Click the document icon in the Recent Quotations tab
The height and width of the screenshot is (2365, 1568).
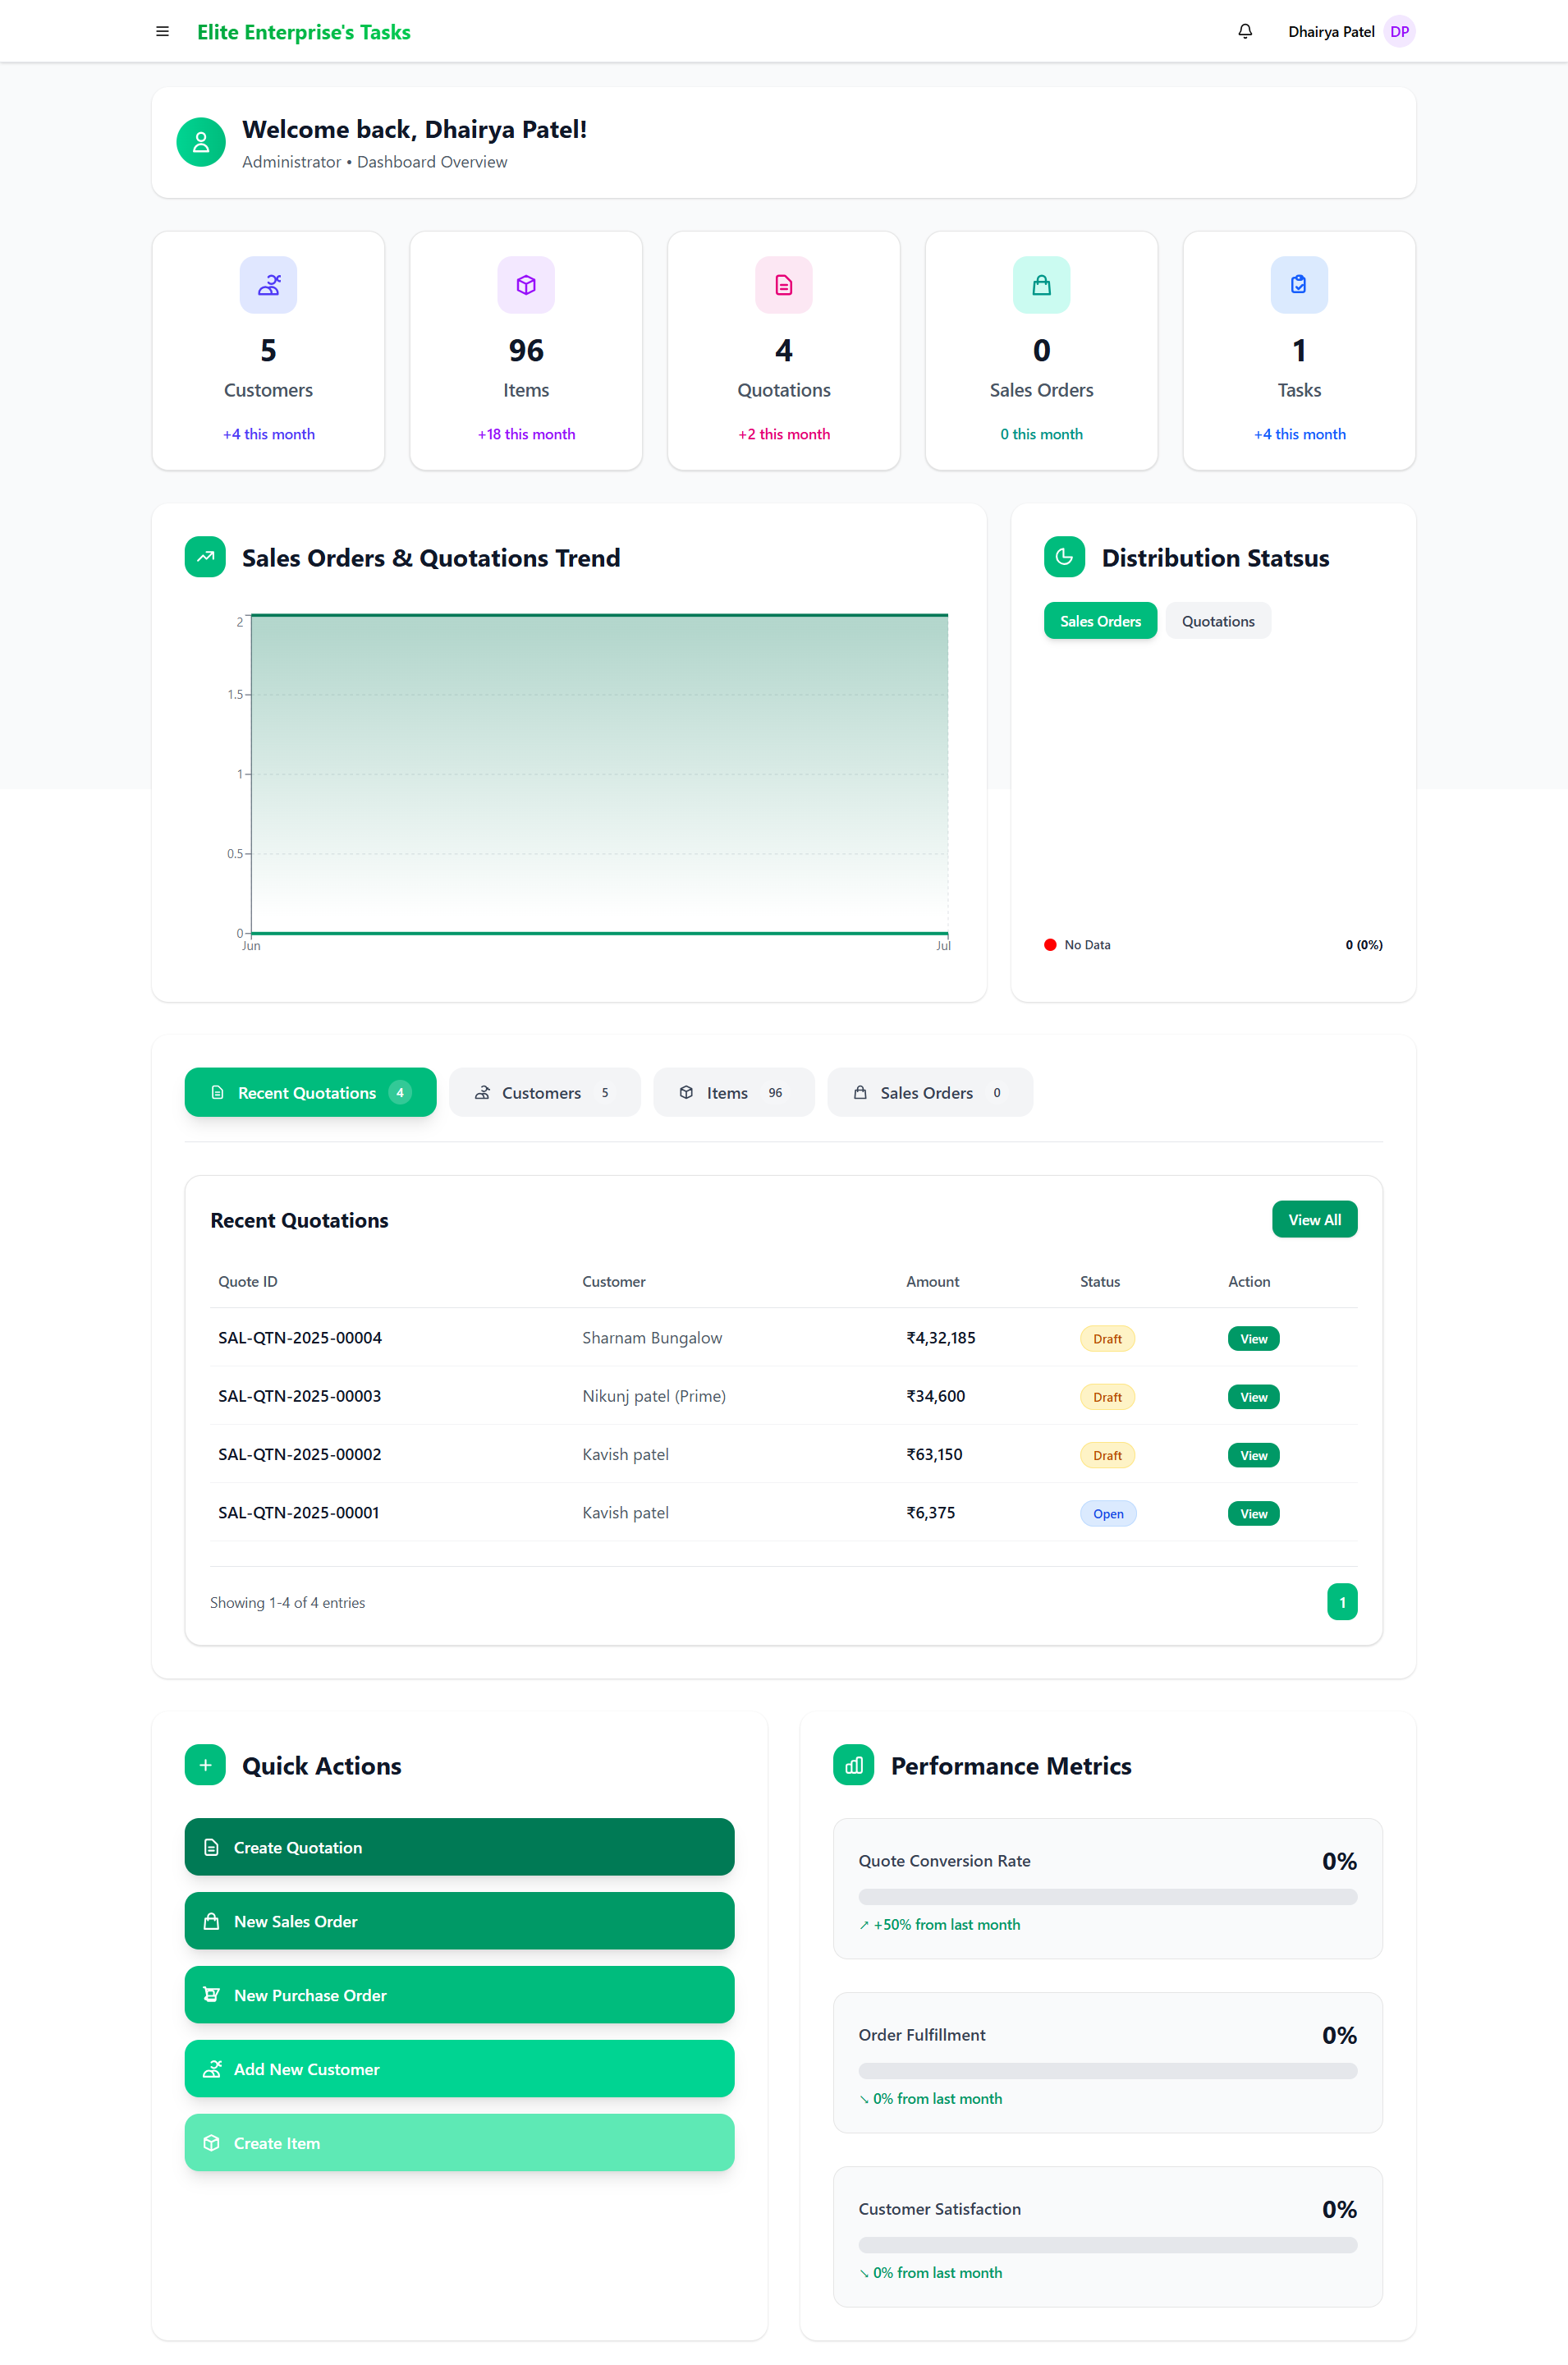tap(217, 1093)
